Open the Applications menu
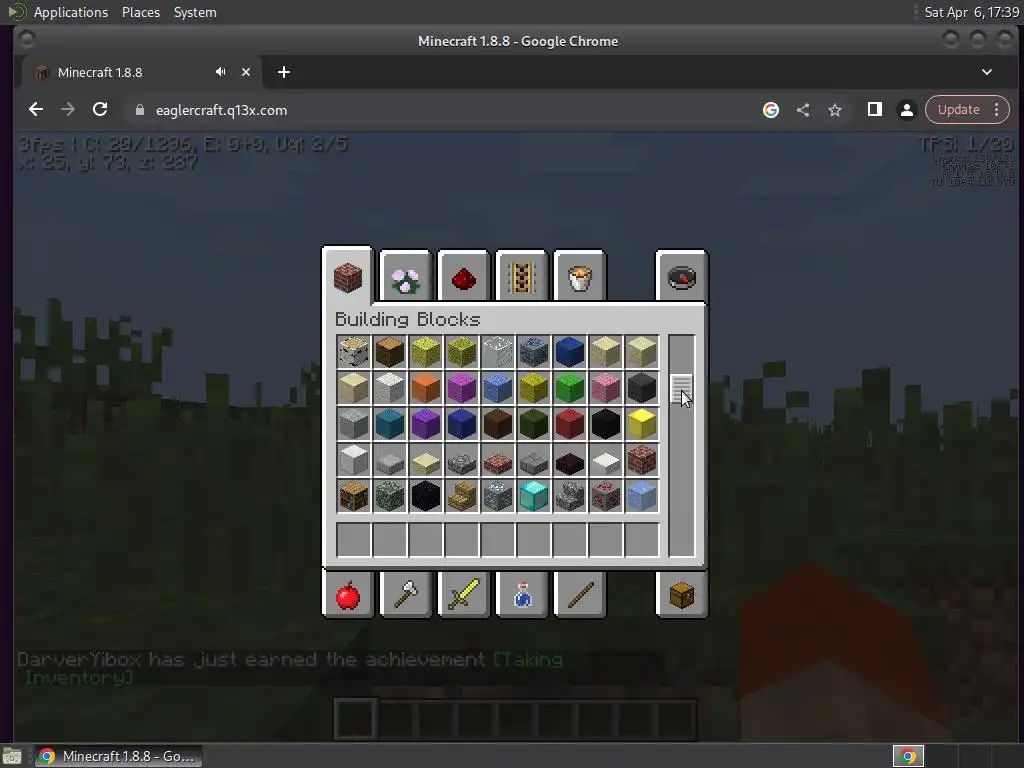The width and height of the screenshot is (1024, 768). (71, 12)
